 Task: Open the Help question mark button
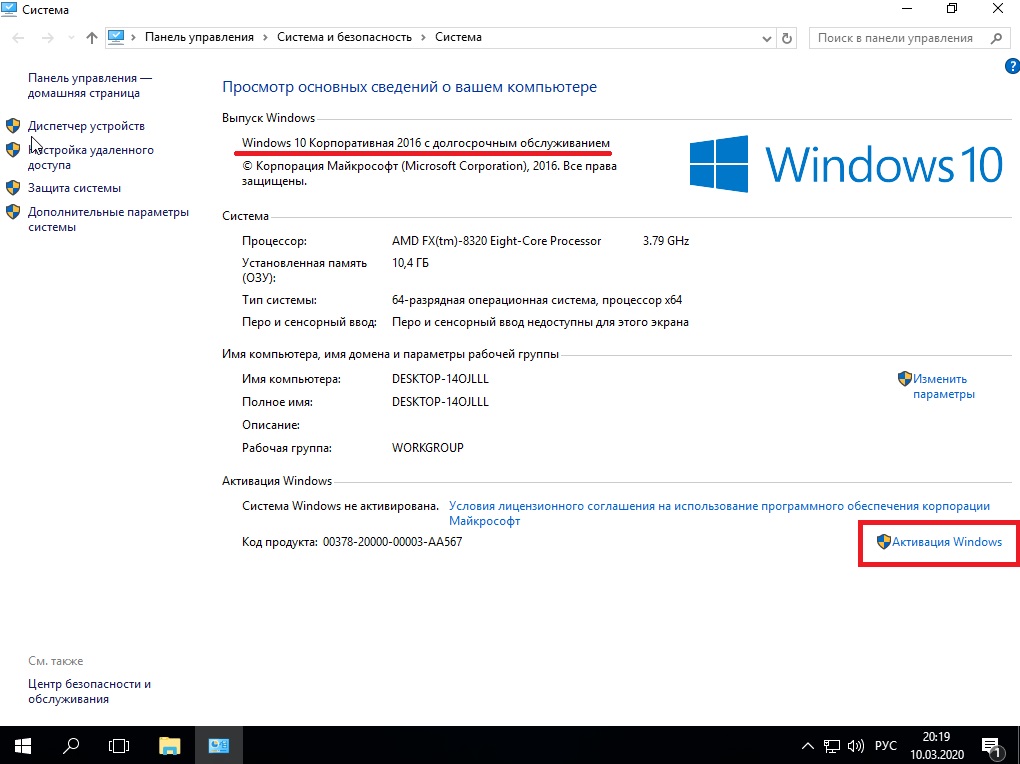pyautogui.click(x=1012, y=66)
